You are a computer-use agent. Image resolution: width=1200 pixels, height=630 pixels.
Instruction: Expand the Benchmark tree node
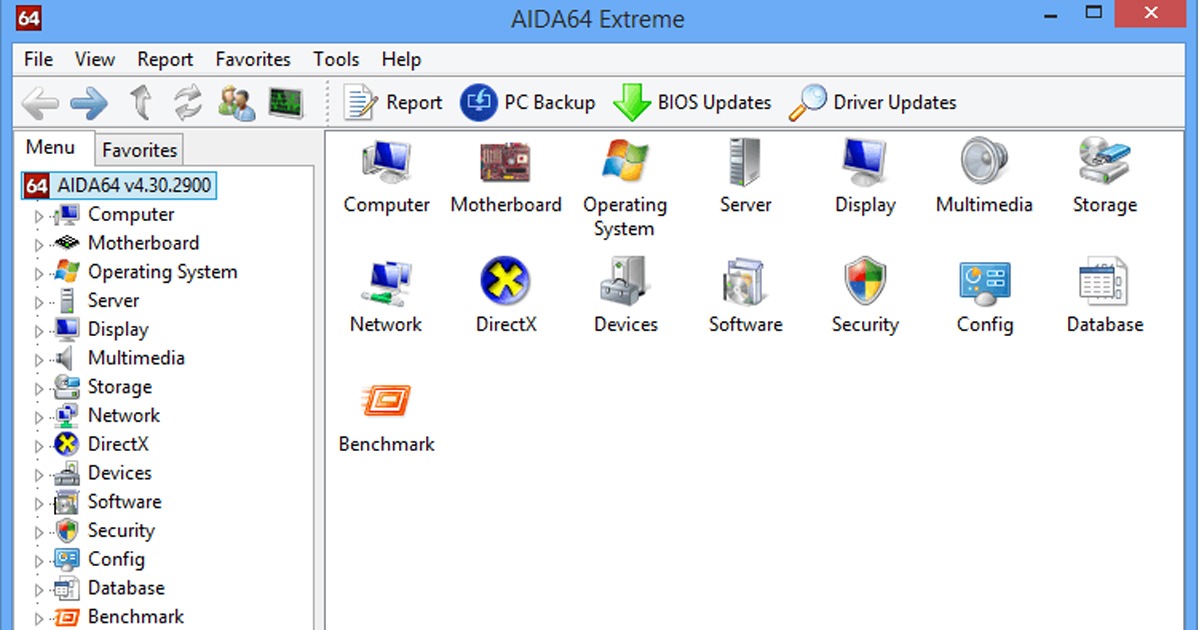40,618
